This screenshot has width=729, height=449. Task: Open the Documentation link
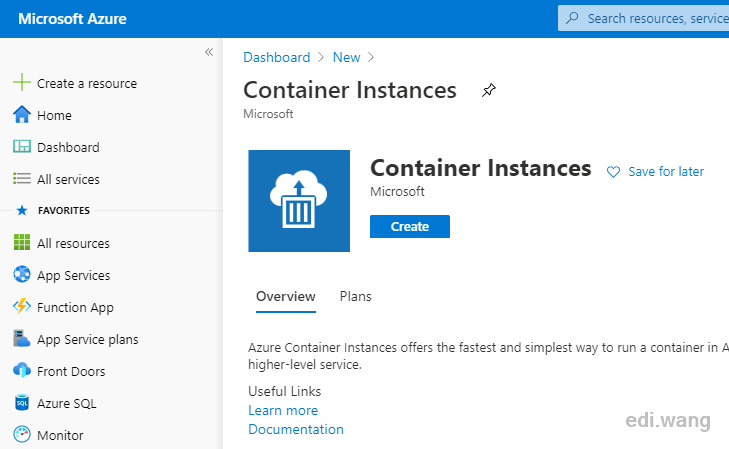point(296,429)
